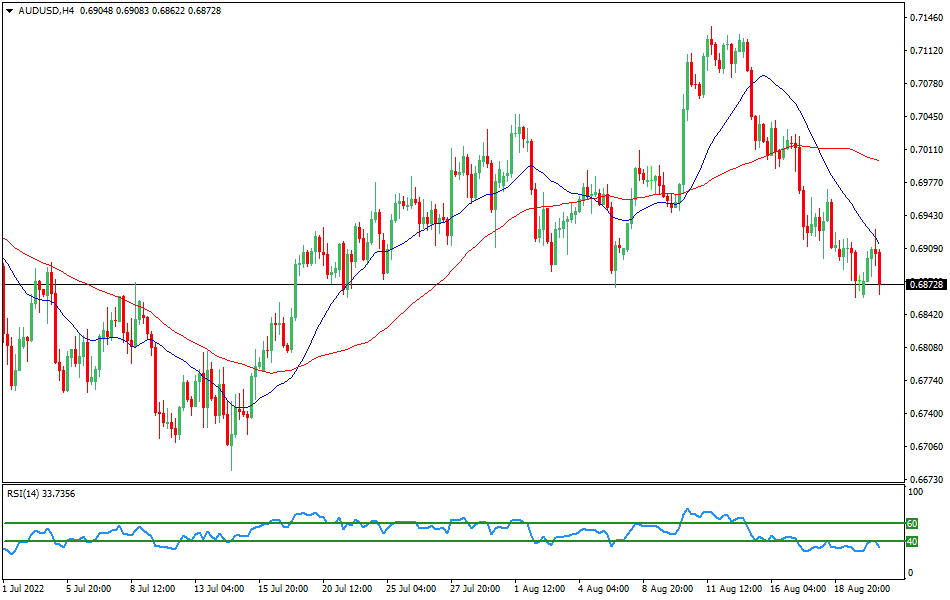
Task: Click the green 60 level marker on RSI
Action: click(x=911, y=522)
